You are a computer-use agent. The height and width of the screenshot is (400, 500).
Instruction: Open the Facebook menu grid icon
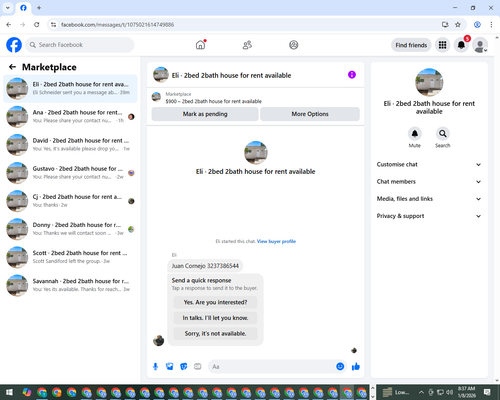click(x=442, y=45)
